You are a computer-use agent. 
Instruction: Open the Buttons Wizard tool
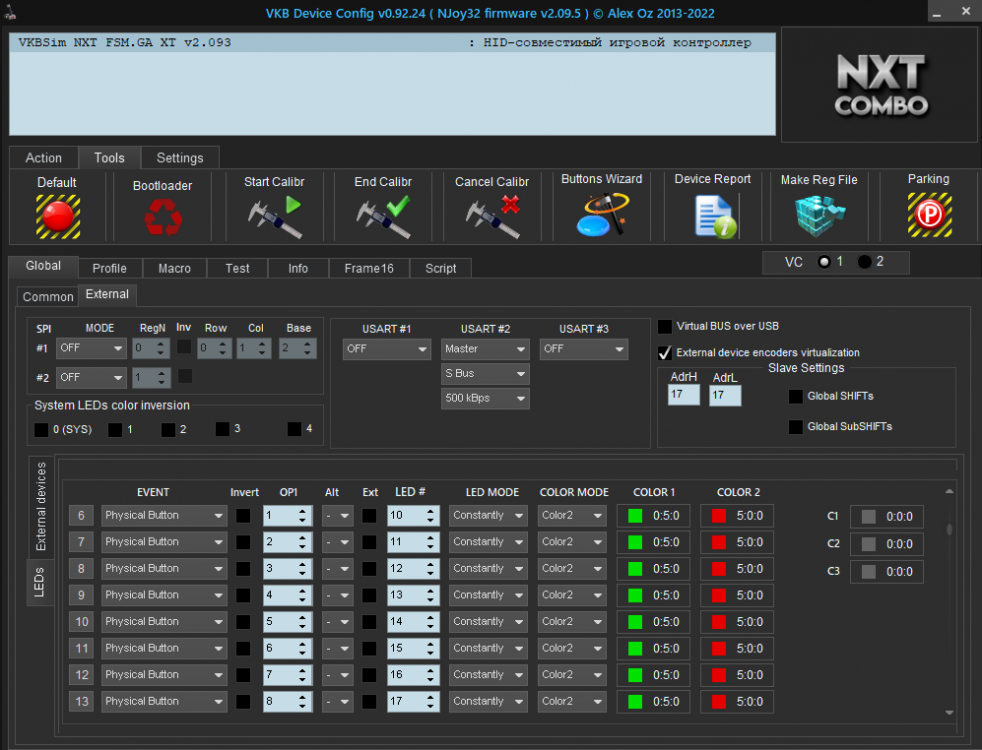[602, 215]
